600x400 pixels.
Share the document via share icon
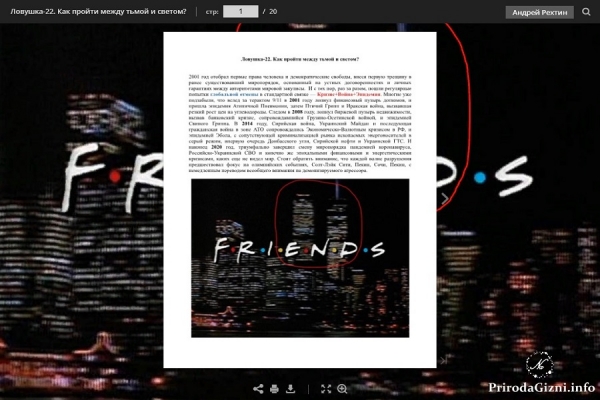tap(258, 389)
